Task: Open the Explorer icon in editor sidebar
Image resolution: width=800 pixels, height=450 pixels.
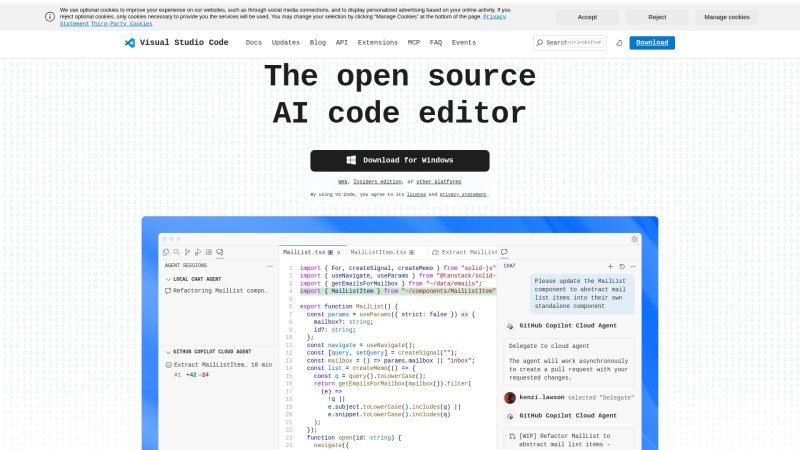Action: click(x=166, y=252)
